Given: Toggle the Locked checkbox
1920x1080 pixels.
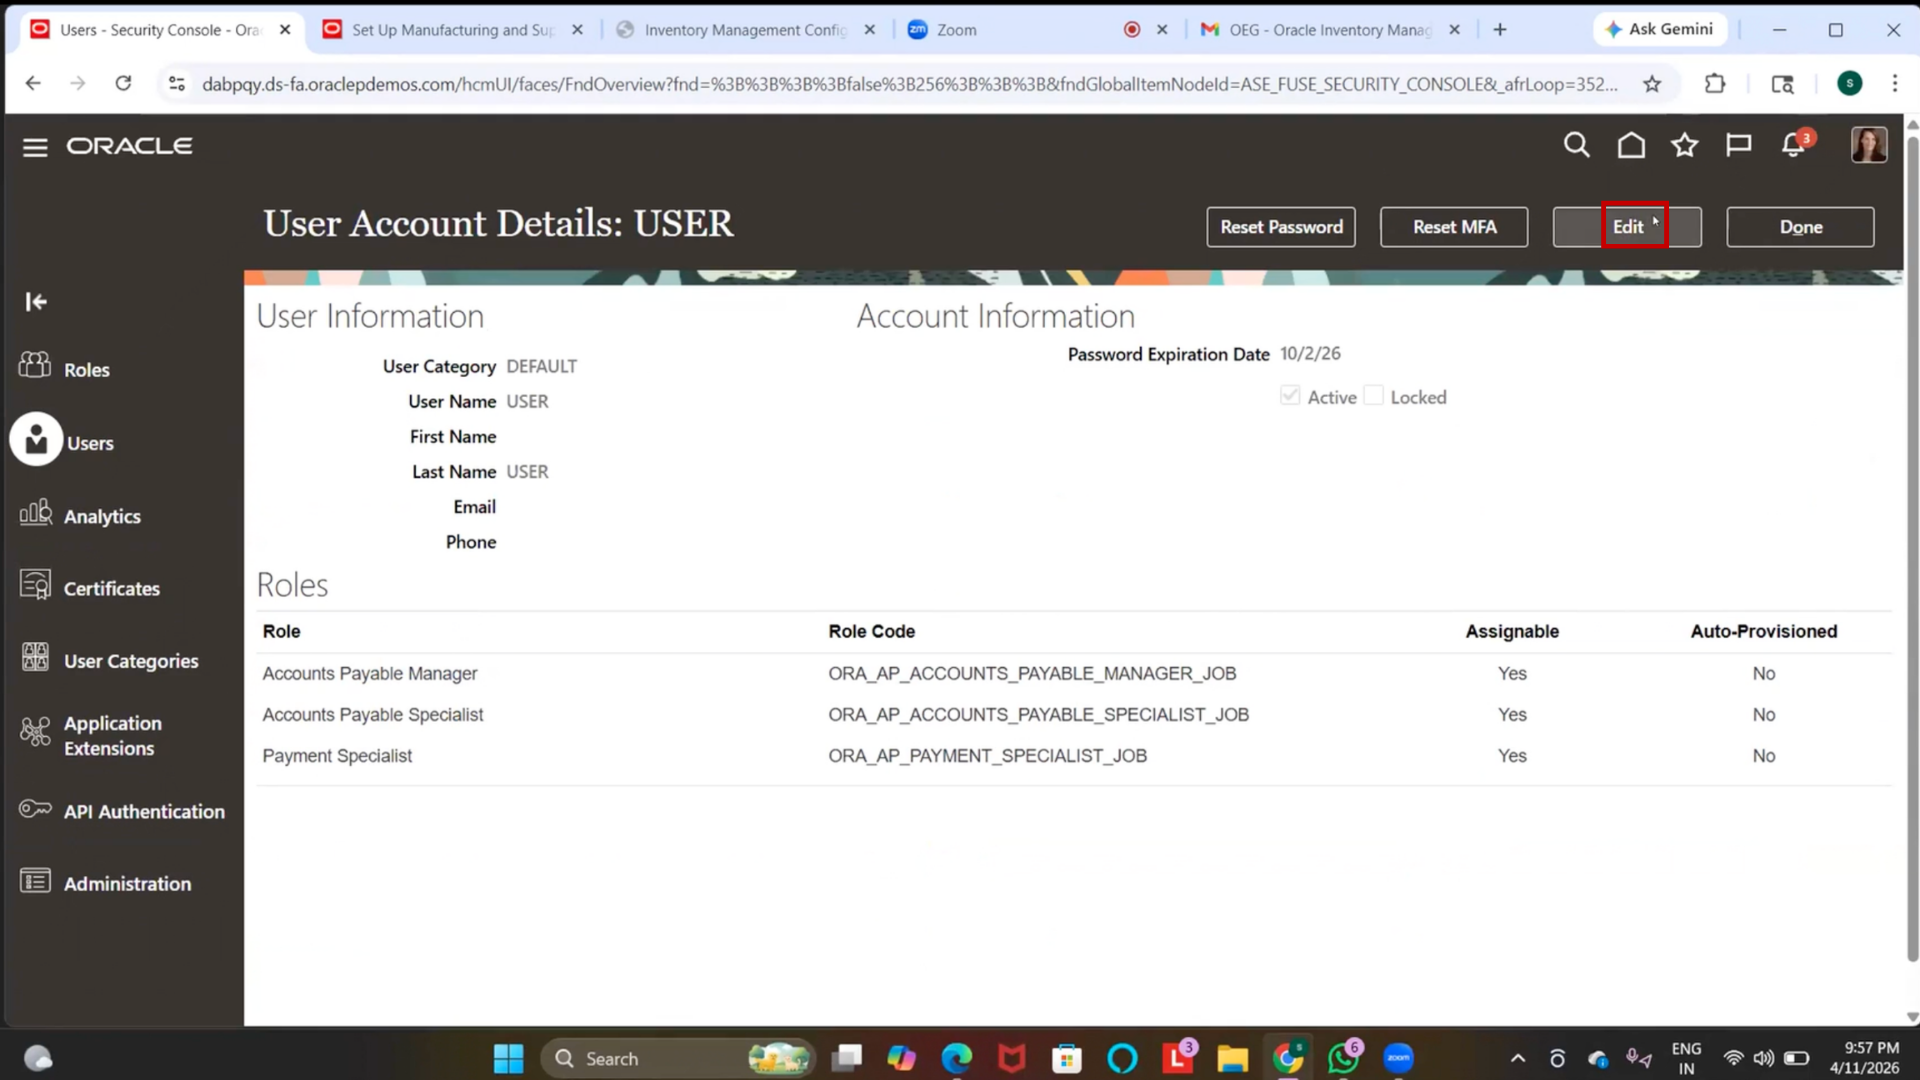Looking at the screenshot, I should coord(1374,396).
